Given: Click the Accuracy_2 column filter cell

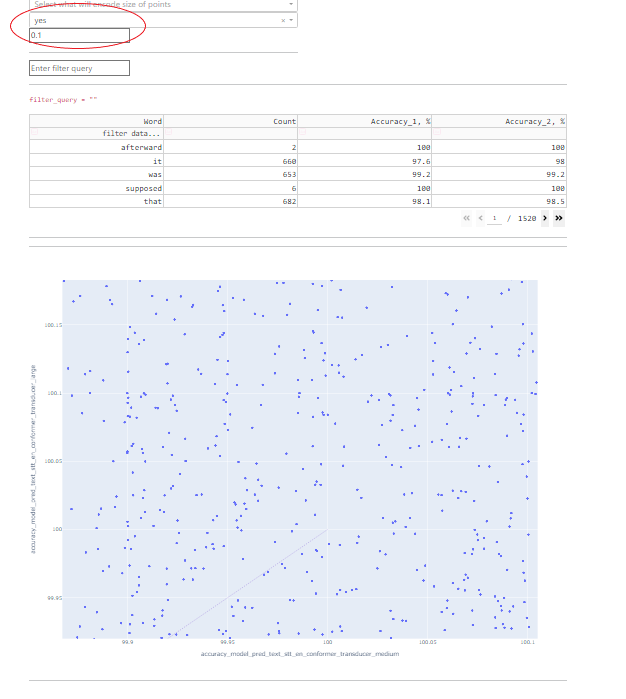Looking at the screenshot, I should (500, 133).
